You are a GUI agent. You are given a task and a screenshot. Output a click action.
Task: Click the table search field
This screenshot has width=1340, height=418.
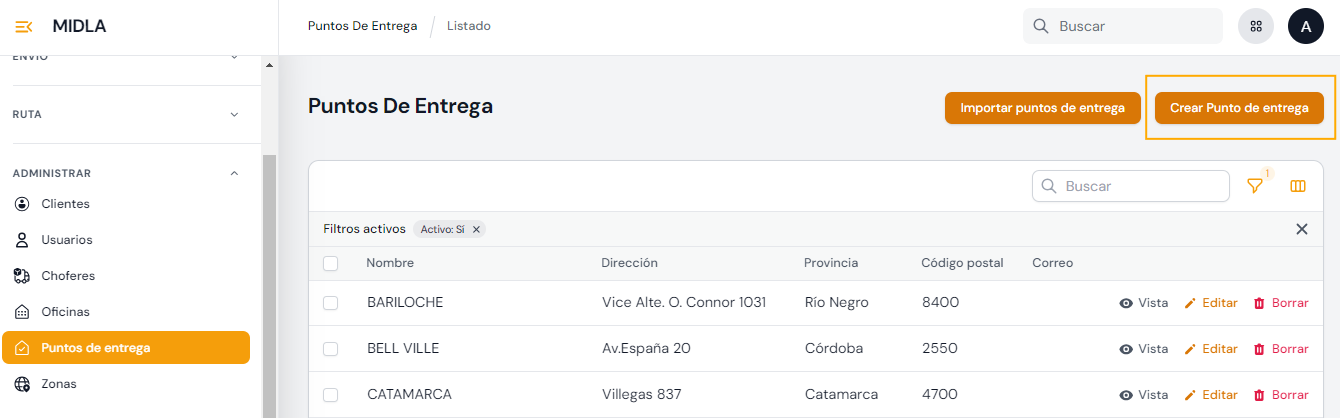[x=1140, y=186]
